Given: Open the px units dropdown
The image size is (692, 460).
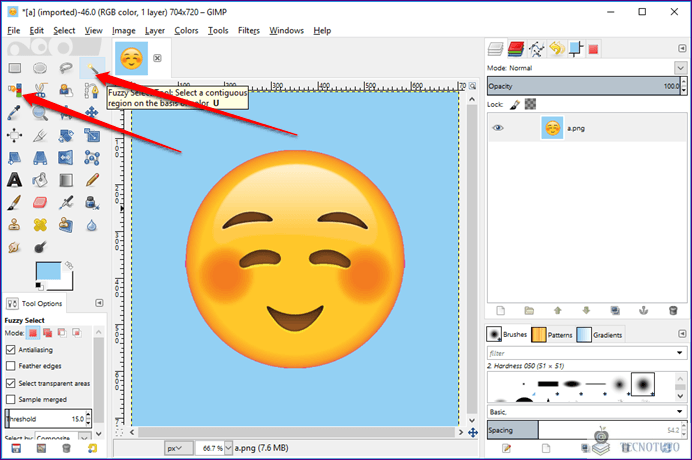Looking at the screenshot, I should (179, 448).
